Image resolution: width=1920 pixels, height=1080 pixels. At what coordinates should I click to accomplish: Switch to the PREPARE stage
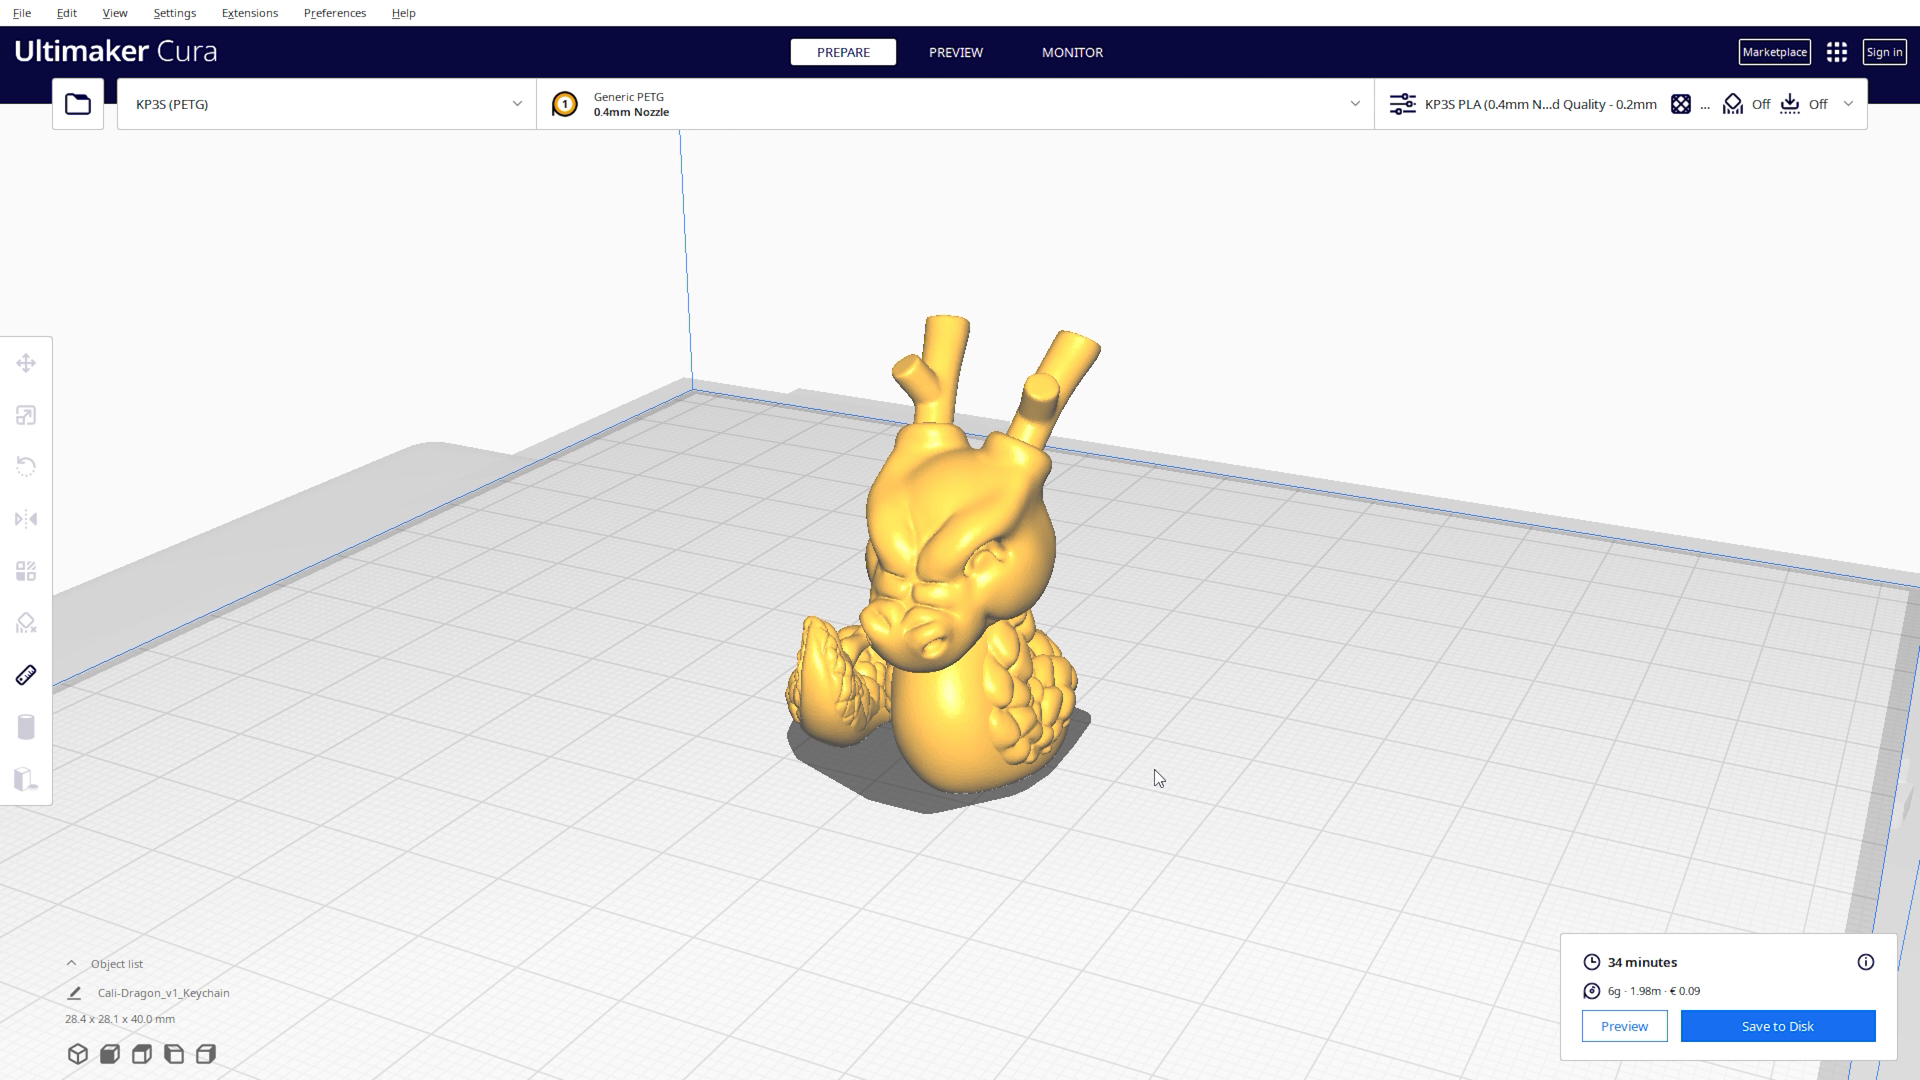843,52
